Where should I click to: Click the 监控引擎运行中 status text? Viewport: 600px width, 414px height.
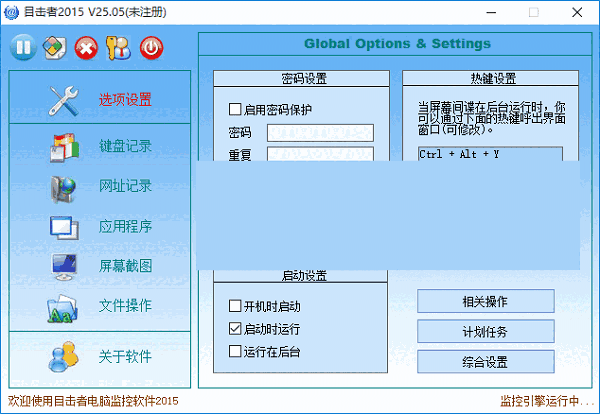546,401
